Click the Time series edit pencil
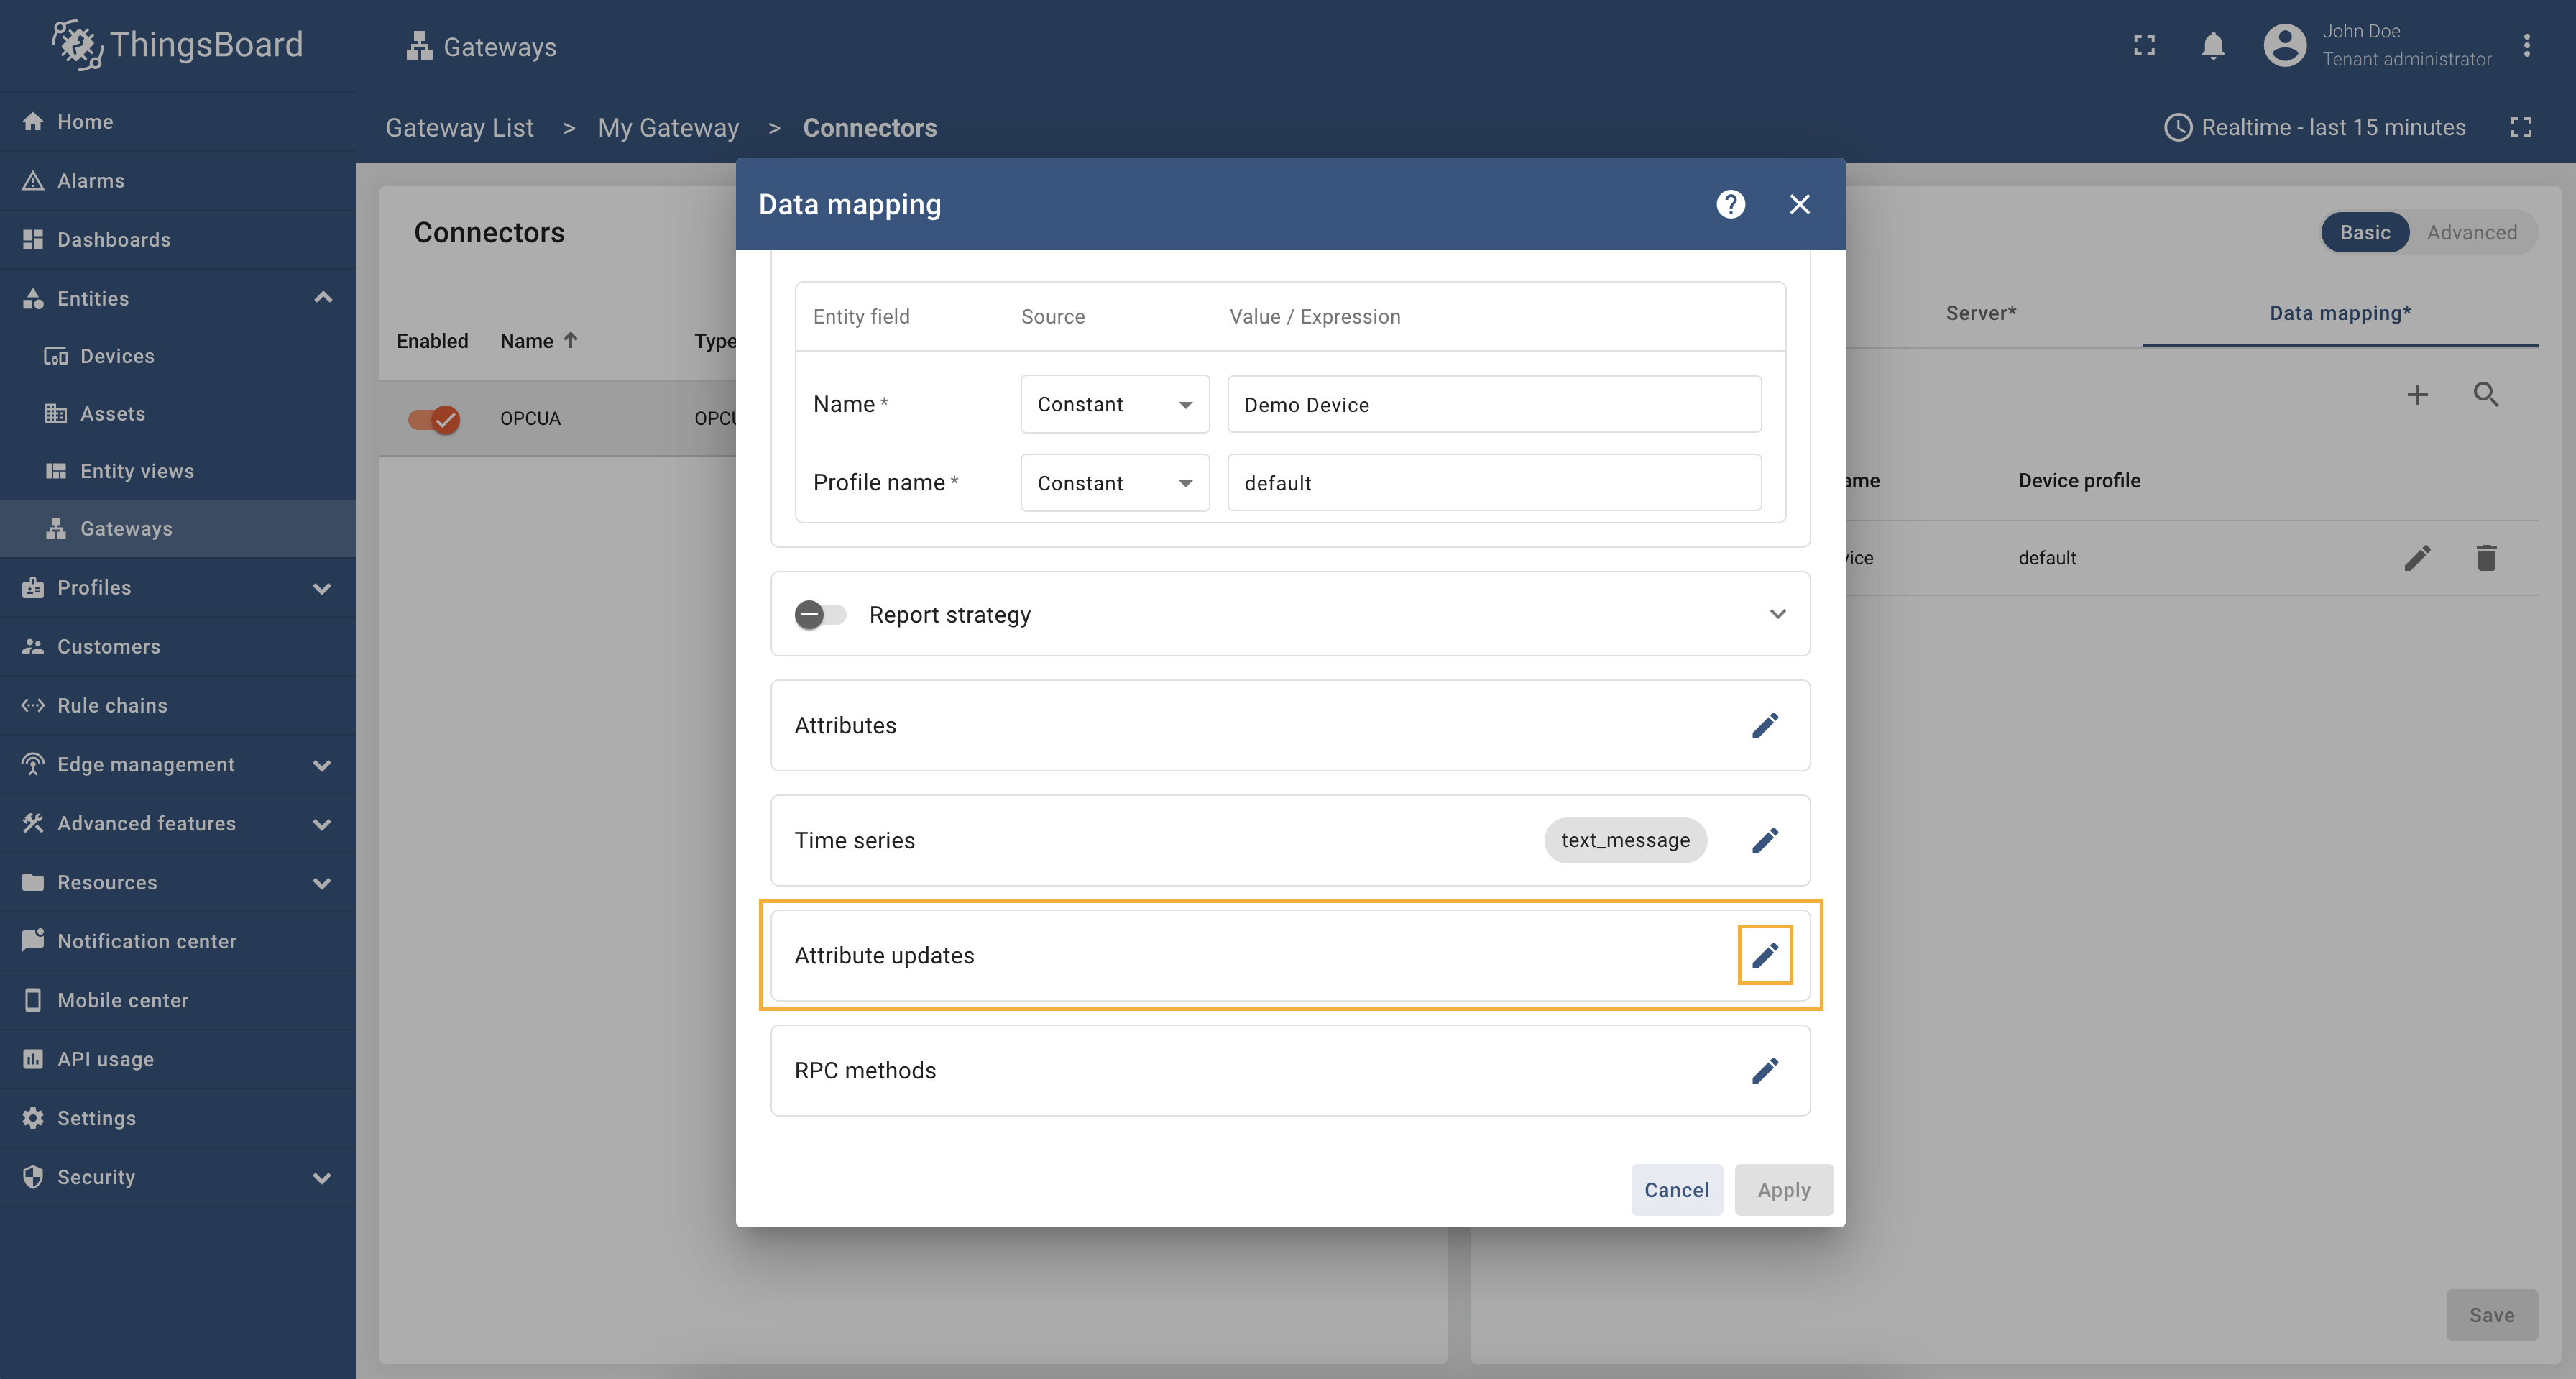The width and height of the screenshot is (2576, 1379). (x=1764, y=840)
